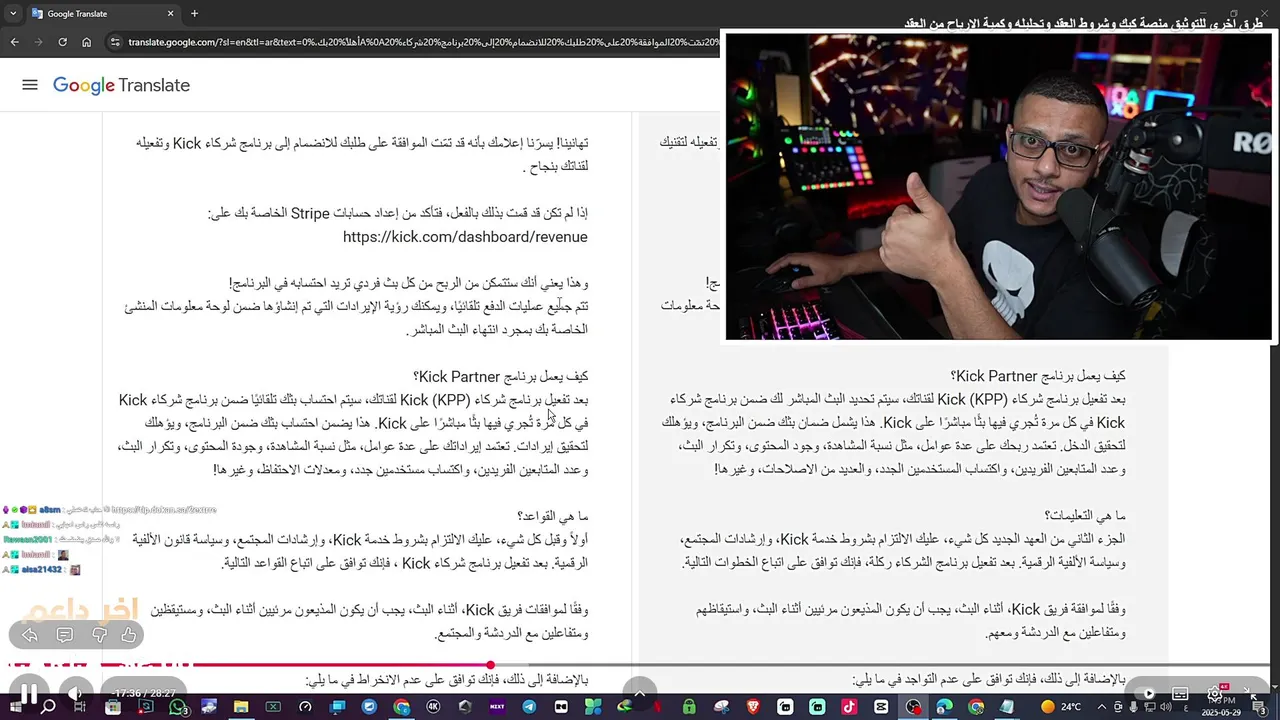Play next video in the player controls
Viewport: 1280px width, 720px height.
[x=1149, y=693]
